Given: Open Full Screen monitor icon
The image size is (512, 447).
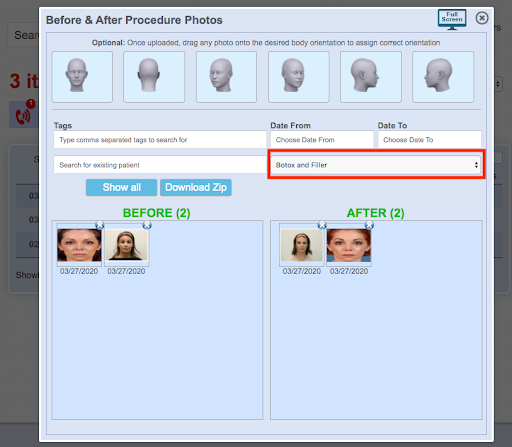Looking at the screenshot, I should pyautogui.click(x=452, y=19).
